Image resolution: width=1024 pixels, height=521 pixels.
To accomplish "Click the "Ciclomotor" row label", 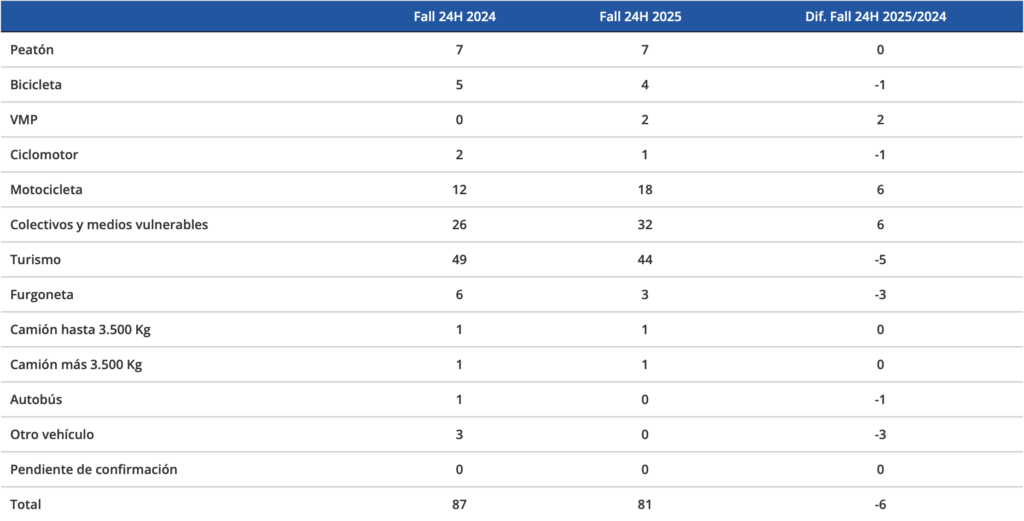I will (44, 155).
